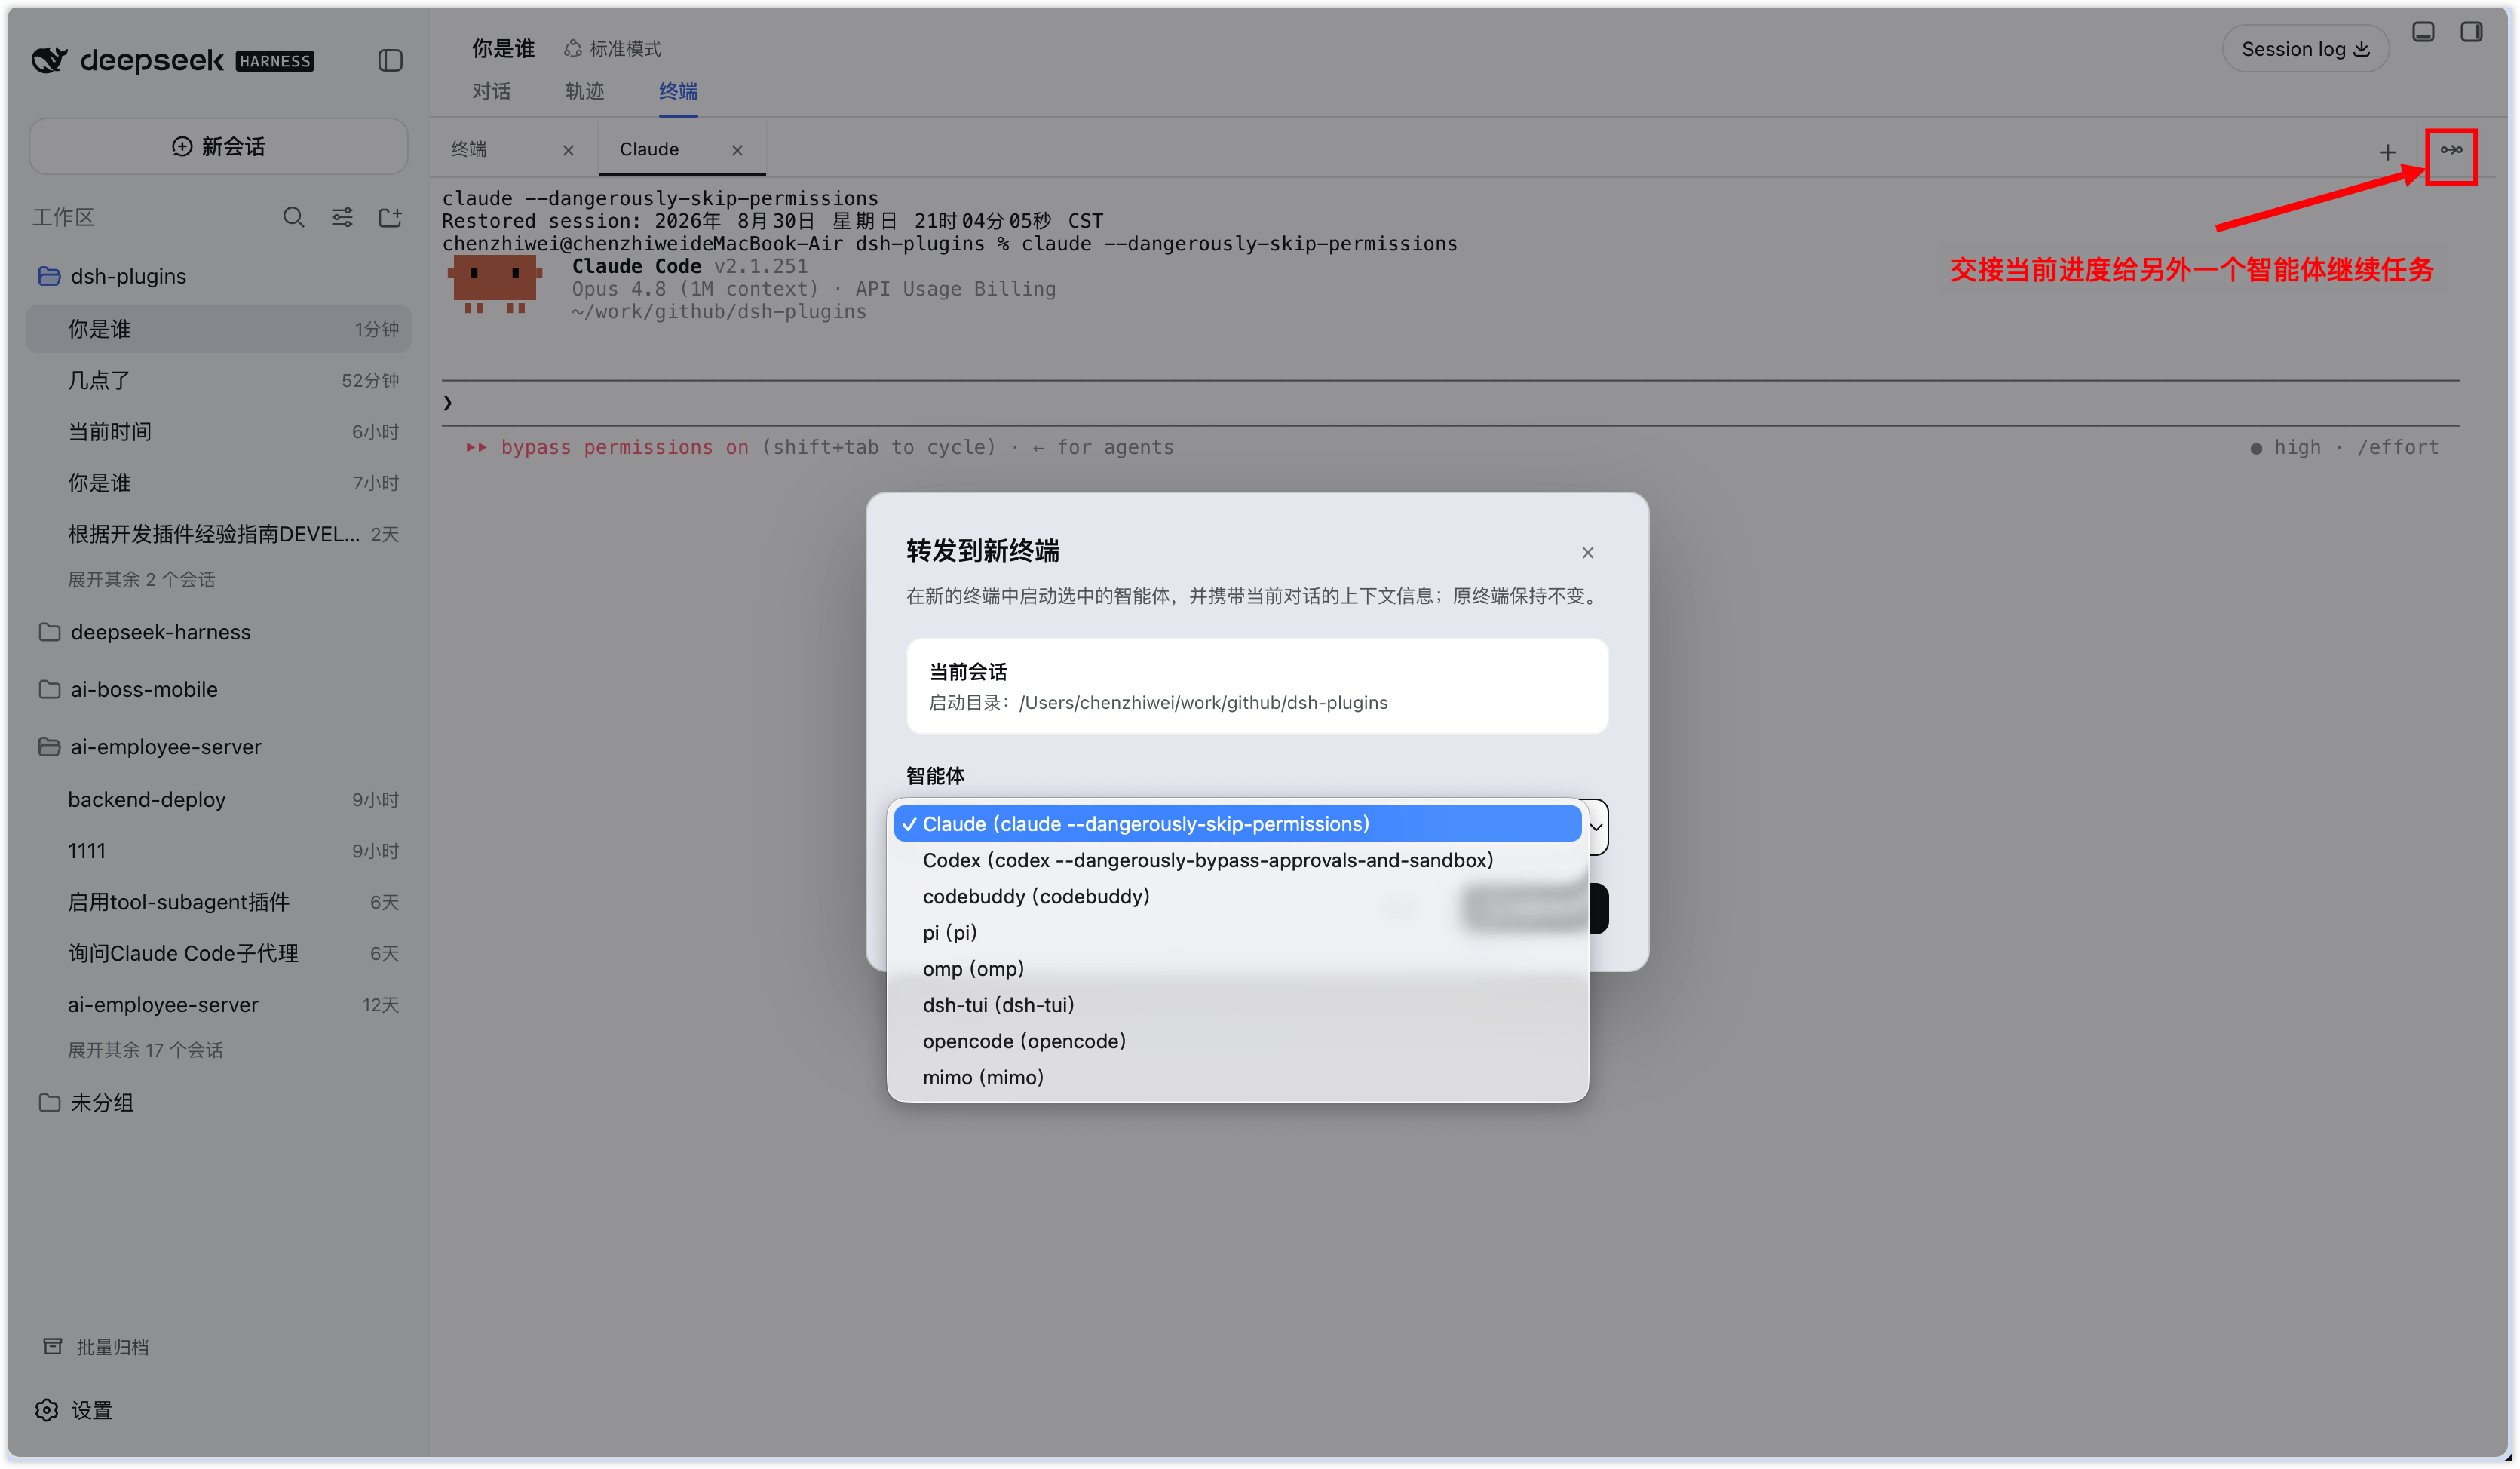Image resolution: width=2520 pixels, height=1469 pixels.
Task: Open the 你是谁 session from 7小时 ago
Action: tap(218, 483)
